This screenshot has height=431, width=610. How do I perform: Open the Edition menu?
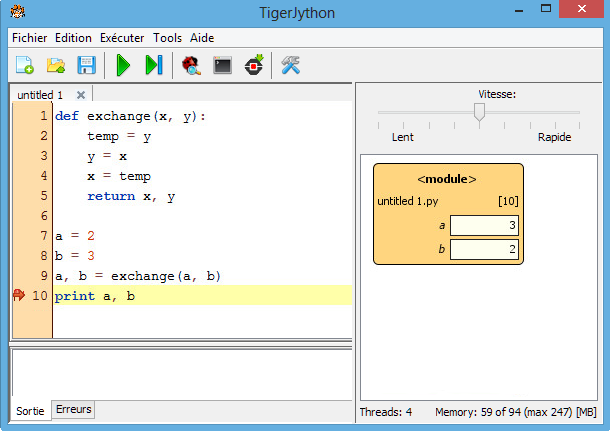pyautogui.click(x=75, y=37)
